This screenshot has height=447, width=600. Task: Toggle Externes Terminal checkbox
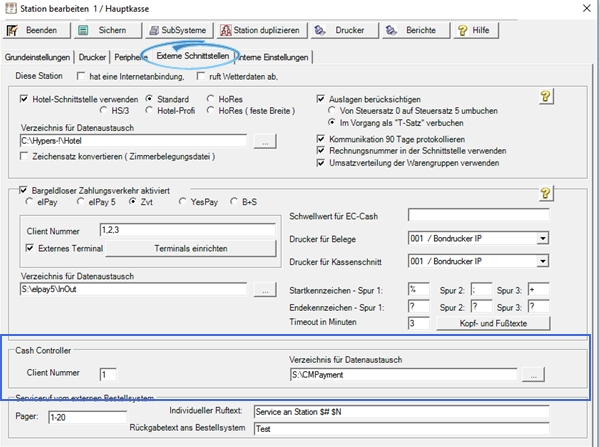tap(29, 248)
